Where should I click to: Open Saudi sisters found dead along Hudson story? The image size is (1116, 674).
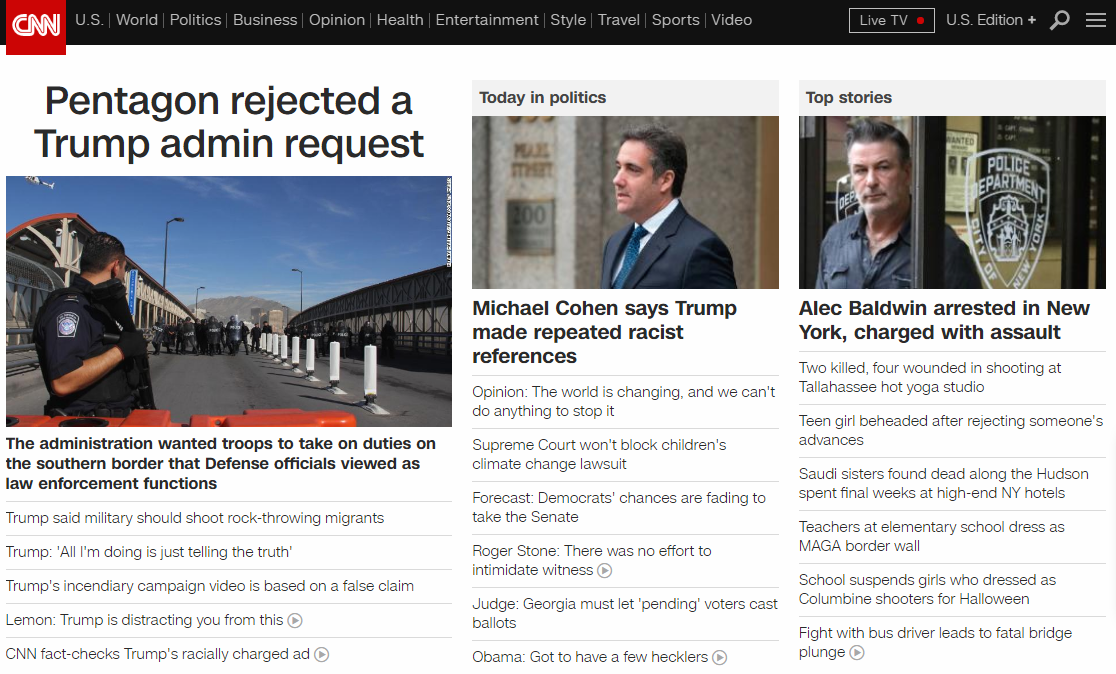944,483
